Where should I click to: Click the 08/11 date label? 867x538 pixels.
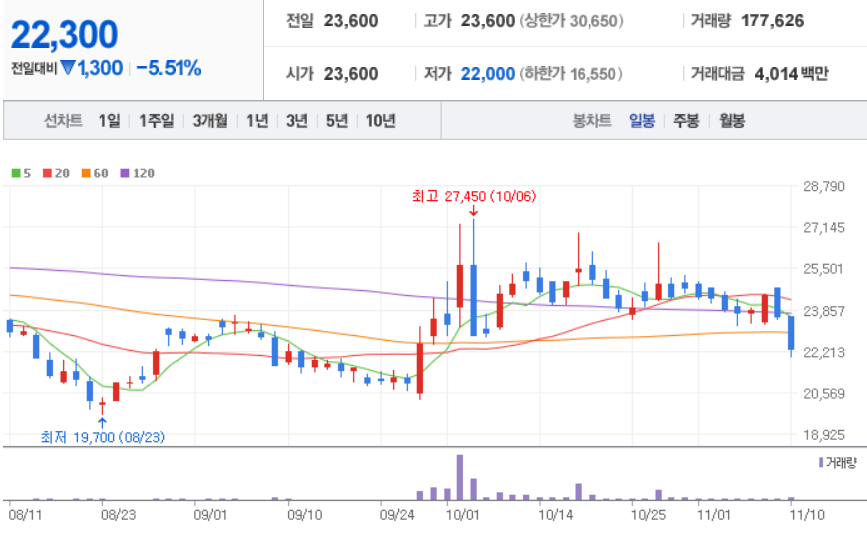pyautogui.click(x=25, y=515)
